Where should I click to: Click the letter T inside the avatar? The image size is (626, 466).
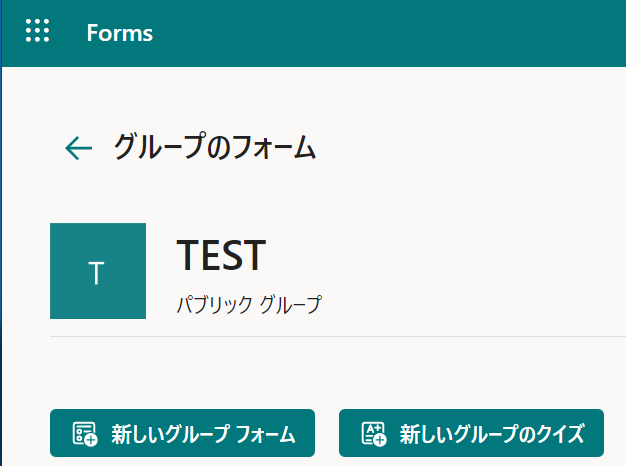tap(97, 273)
